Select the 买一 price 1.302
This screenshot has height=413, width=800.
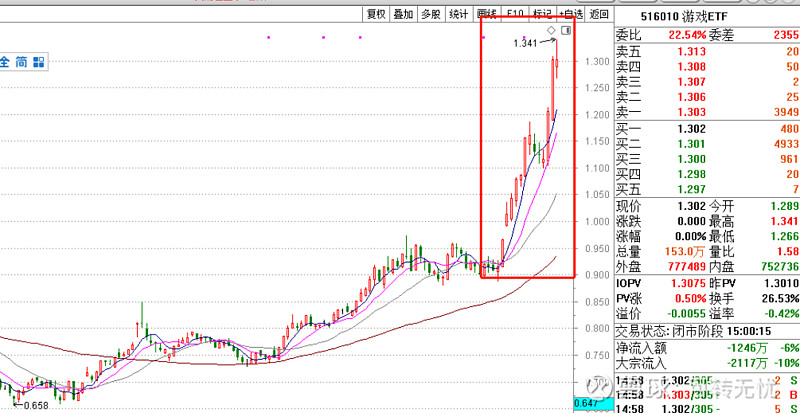pos(692,129)
